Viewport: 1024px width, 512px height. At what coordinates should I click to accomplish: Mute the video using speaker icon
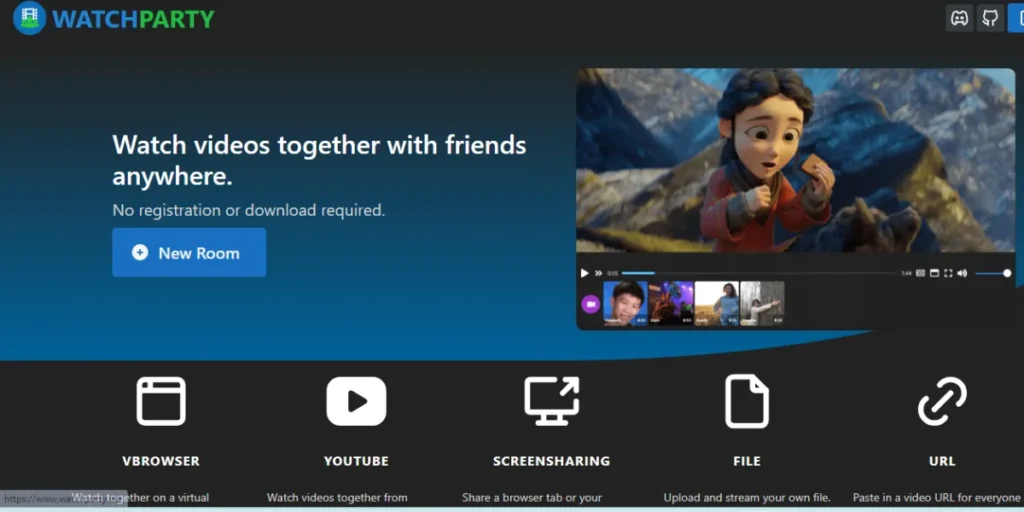pos(962,273)
